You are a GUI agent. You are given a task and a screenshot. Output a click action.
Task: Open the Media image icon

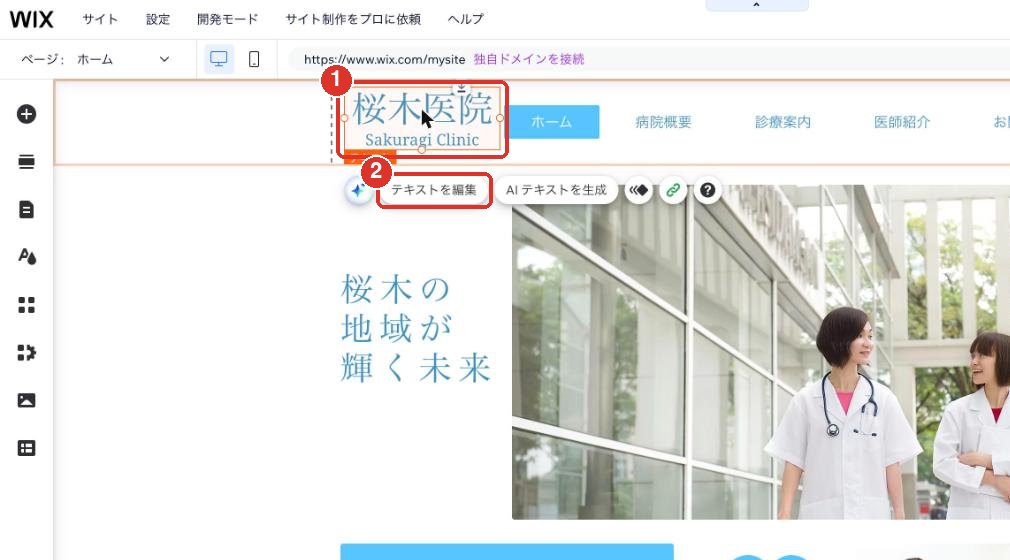26,400
